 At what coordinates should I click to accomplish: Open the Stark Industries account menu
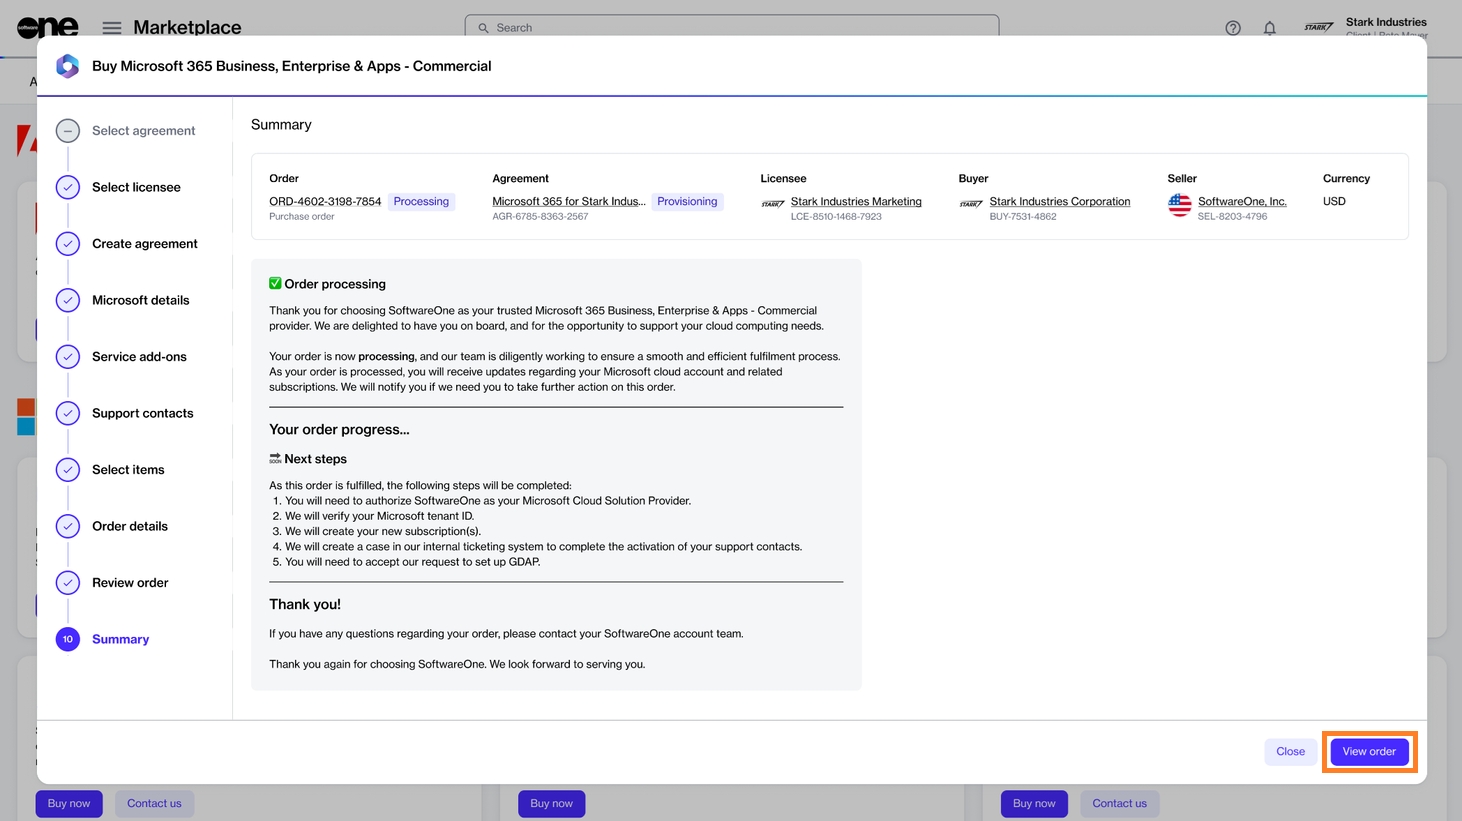click(1384, 27)
